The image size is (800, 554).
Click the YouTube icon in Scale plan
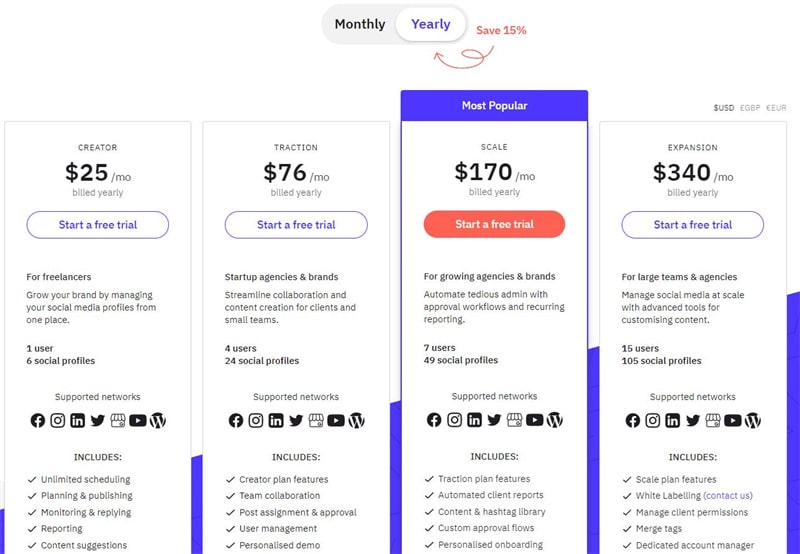coord(534,420)
